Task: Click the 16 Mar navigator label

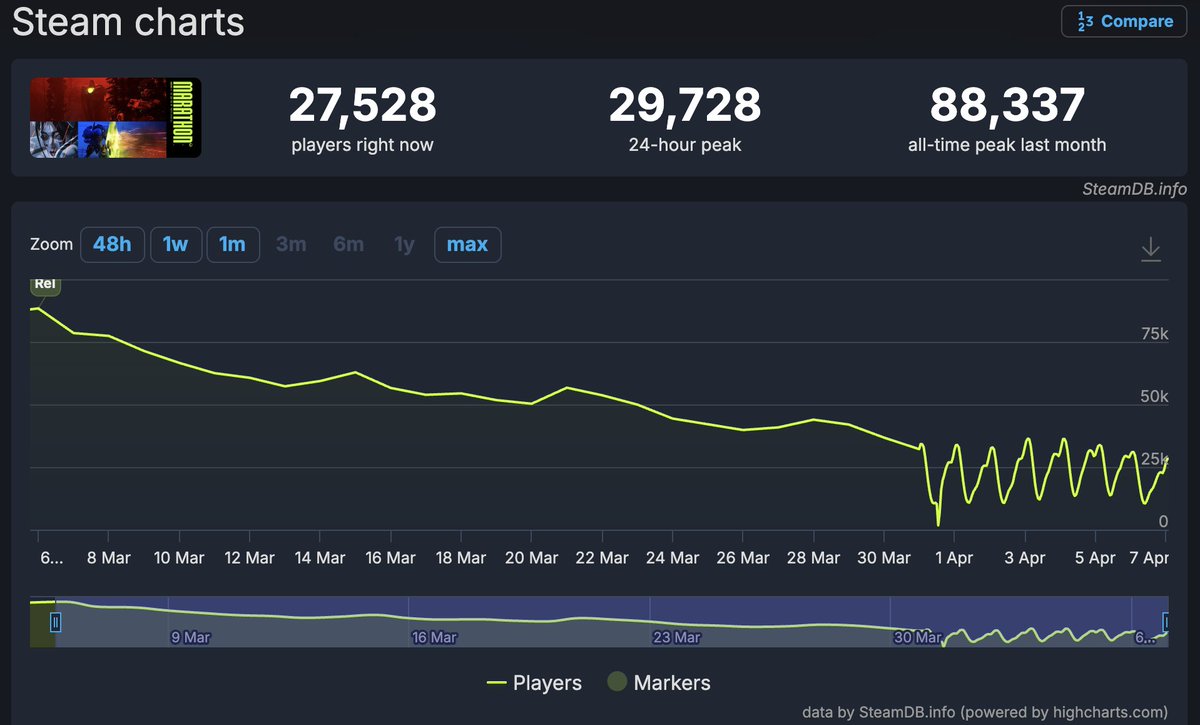Action: 434,636
